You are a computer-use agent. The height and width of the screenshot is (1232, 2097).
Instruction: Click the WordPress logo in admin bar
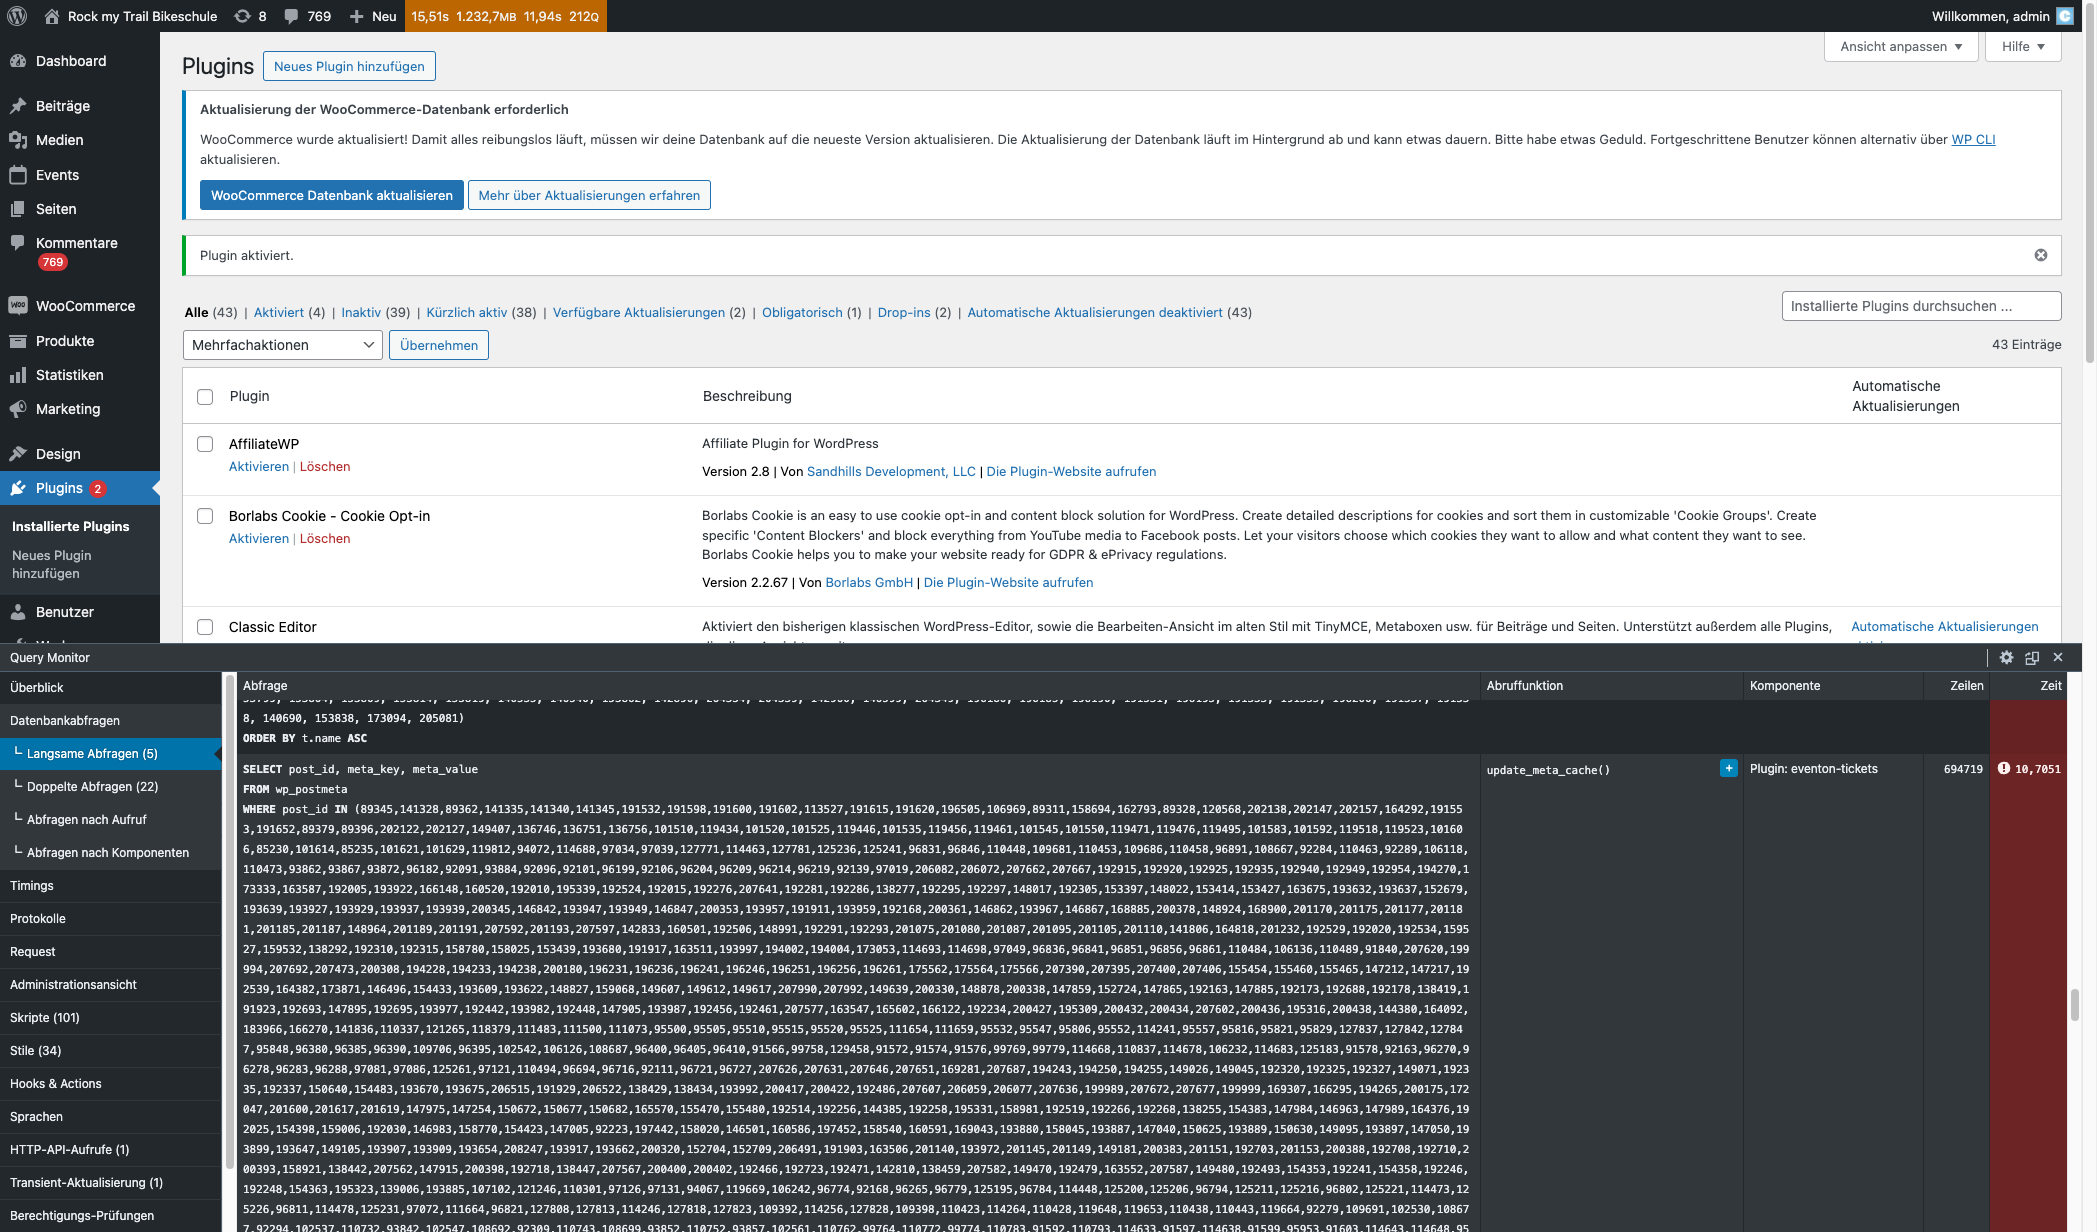pos(16,16)
